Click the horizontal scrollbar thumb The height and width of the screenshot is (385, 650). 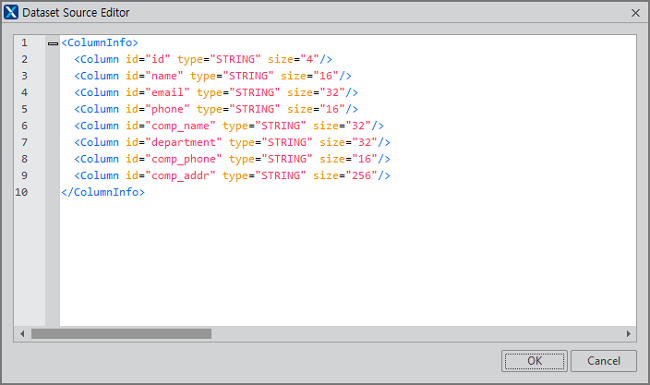tap(121, 334)
